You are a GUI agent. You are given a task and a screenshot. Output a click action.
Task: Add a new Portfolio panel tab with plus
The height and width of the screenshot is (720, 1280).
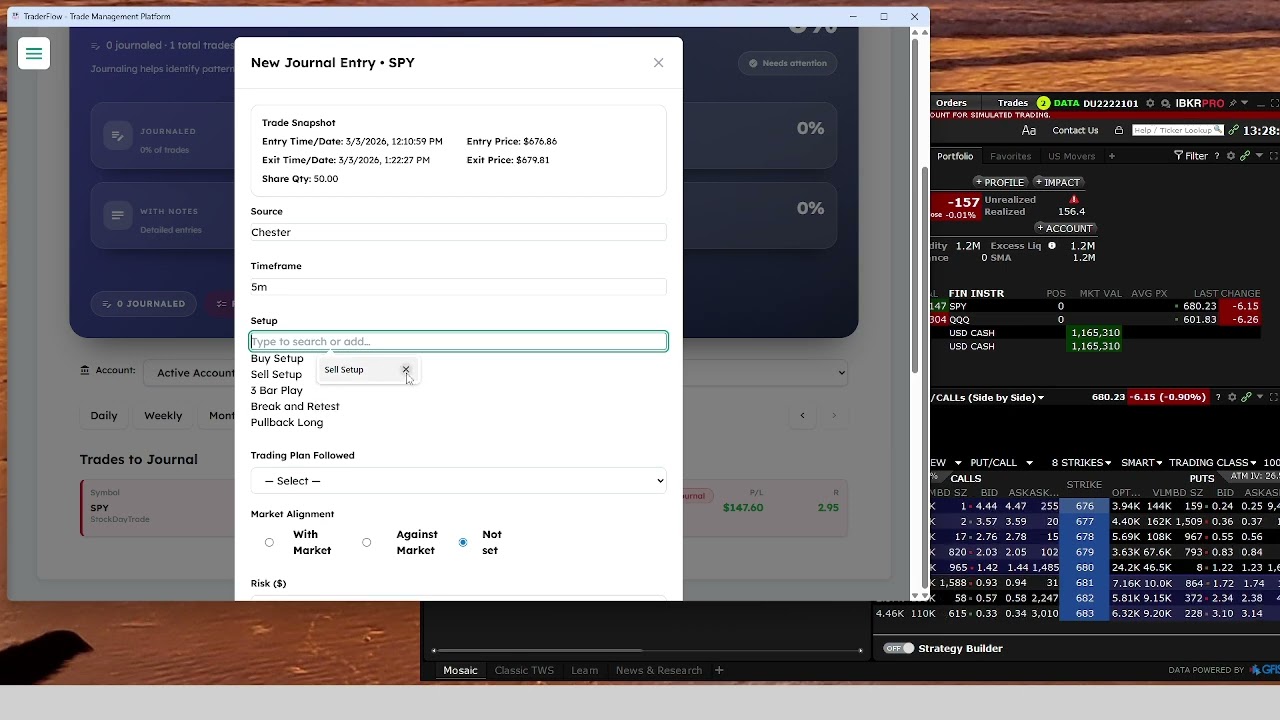(x=1111, y=156)
